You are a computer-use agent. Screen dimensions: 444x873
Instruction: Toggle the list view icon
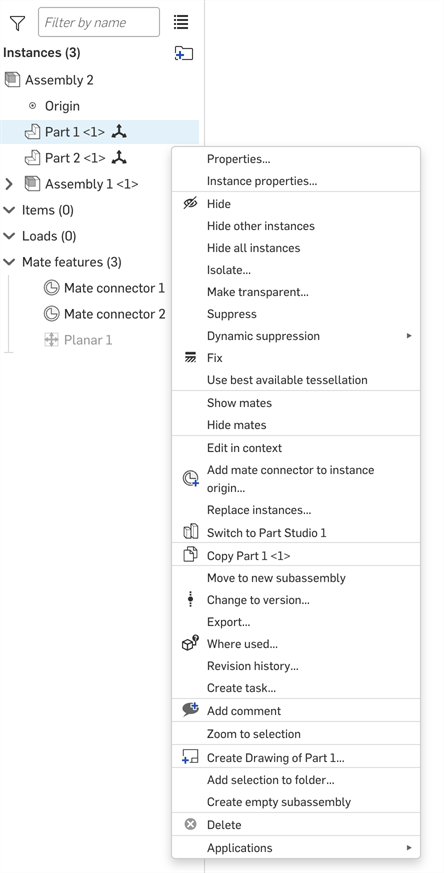click(181, 22)
